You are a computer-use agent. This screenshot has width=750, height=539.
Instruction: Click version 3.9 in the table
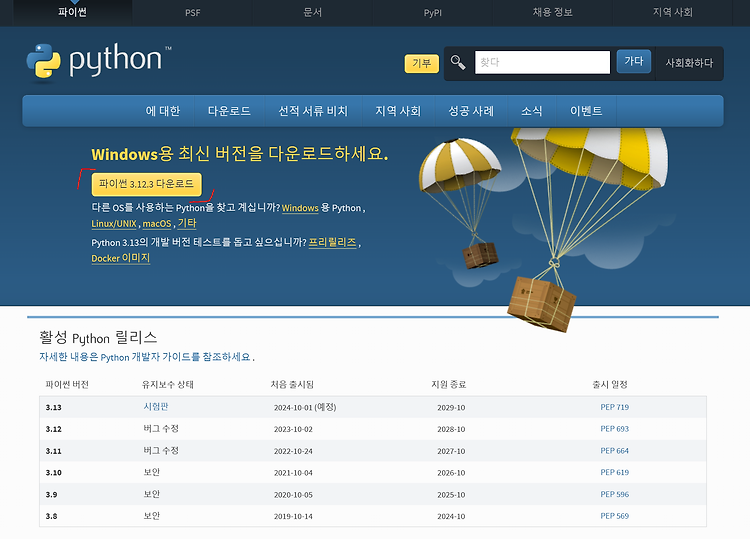tap(52, 495)
